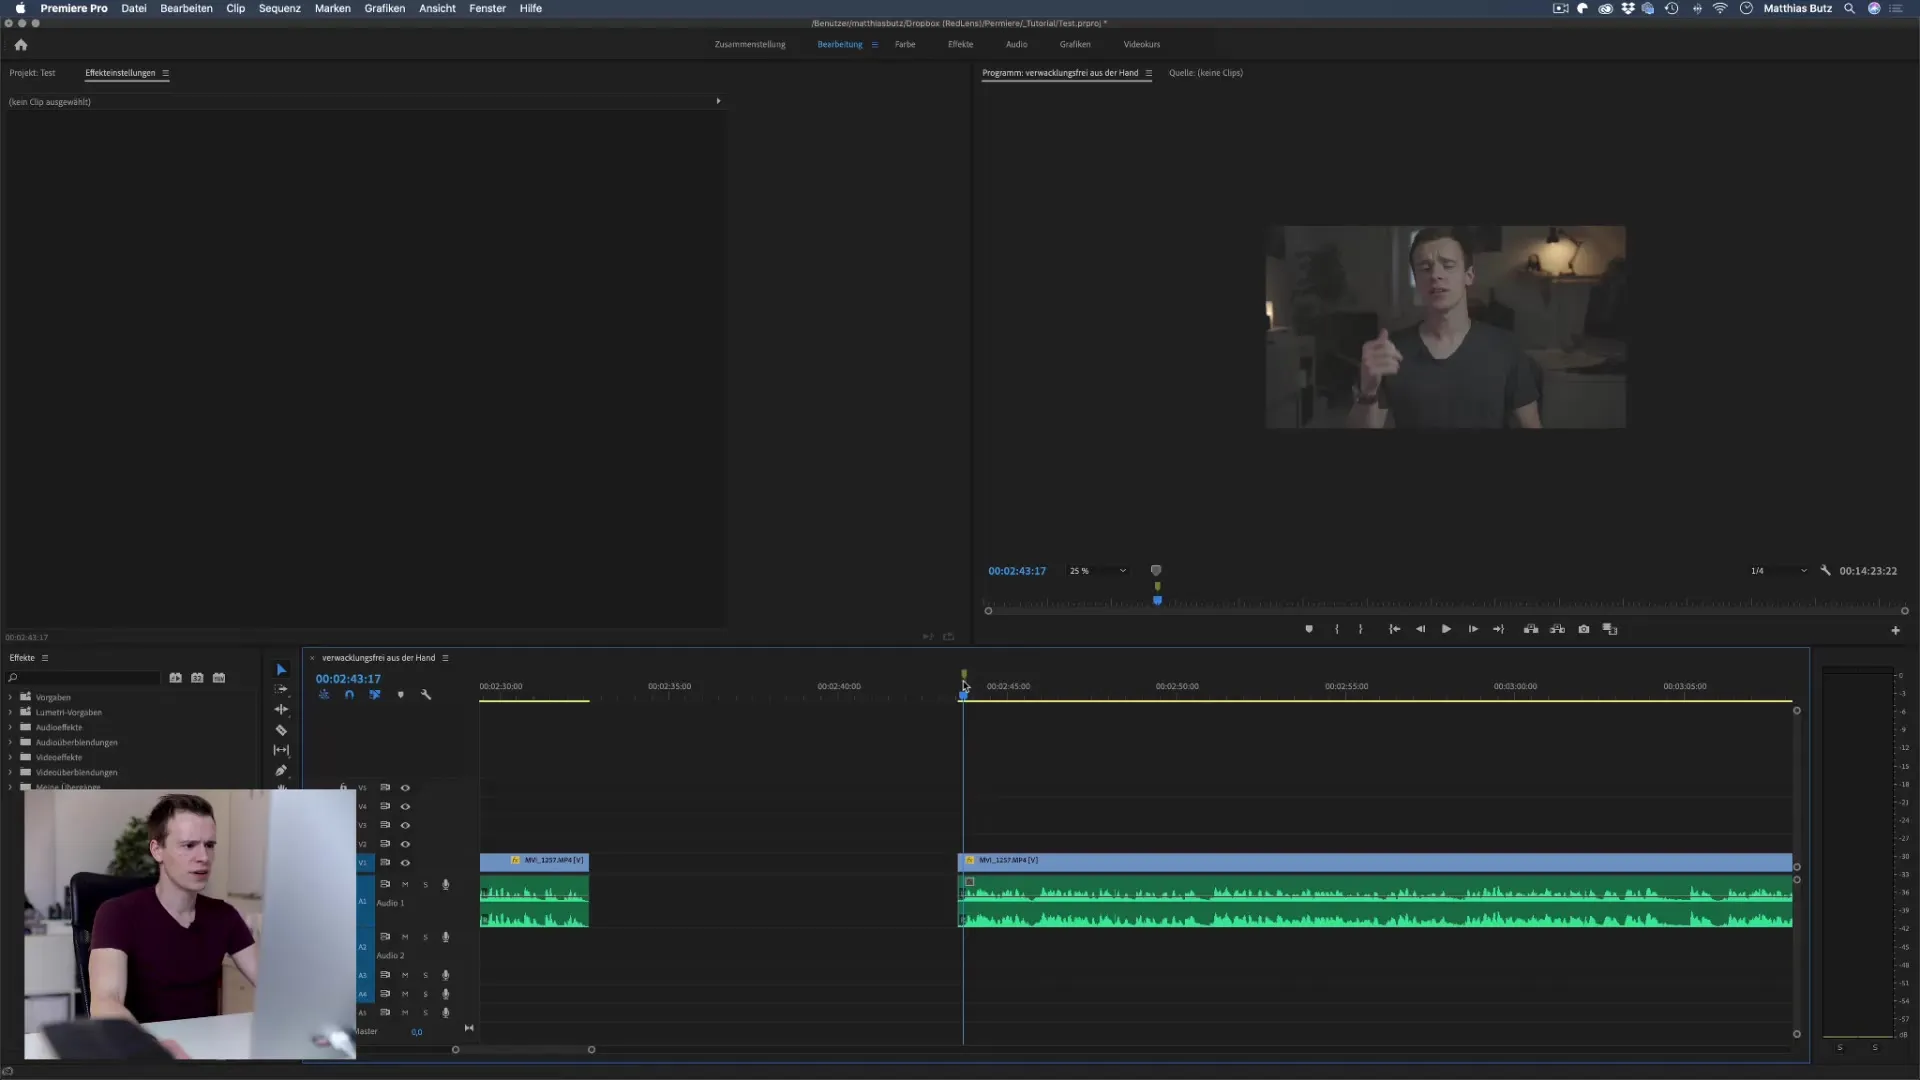
Task: Select the Selection arrow tool
Action: [x=281, y=669]
